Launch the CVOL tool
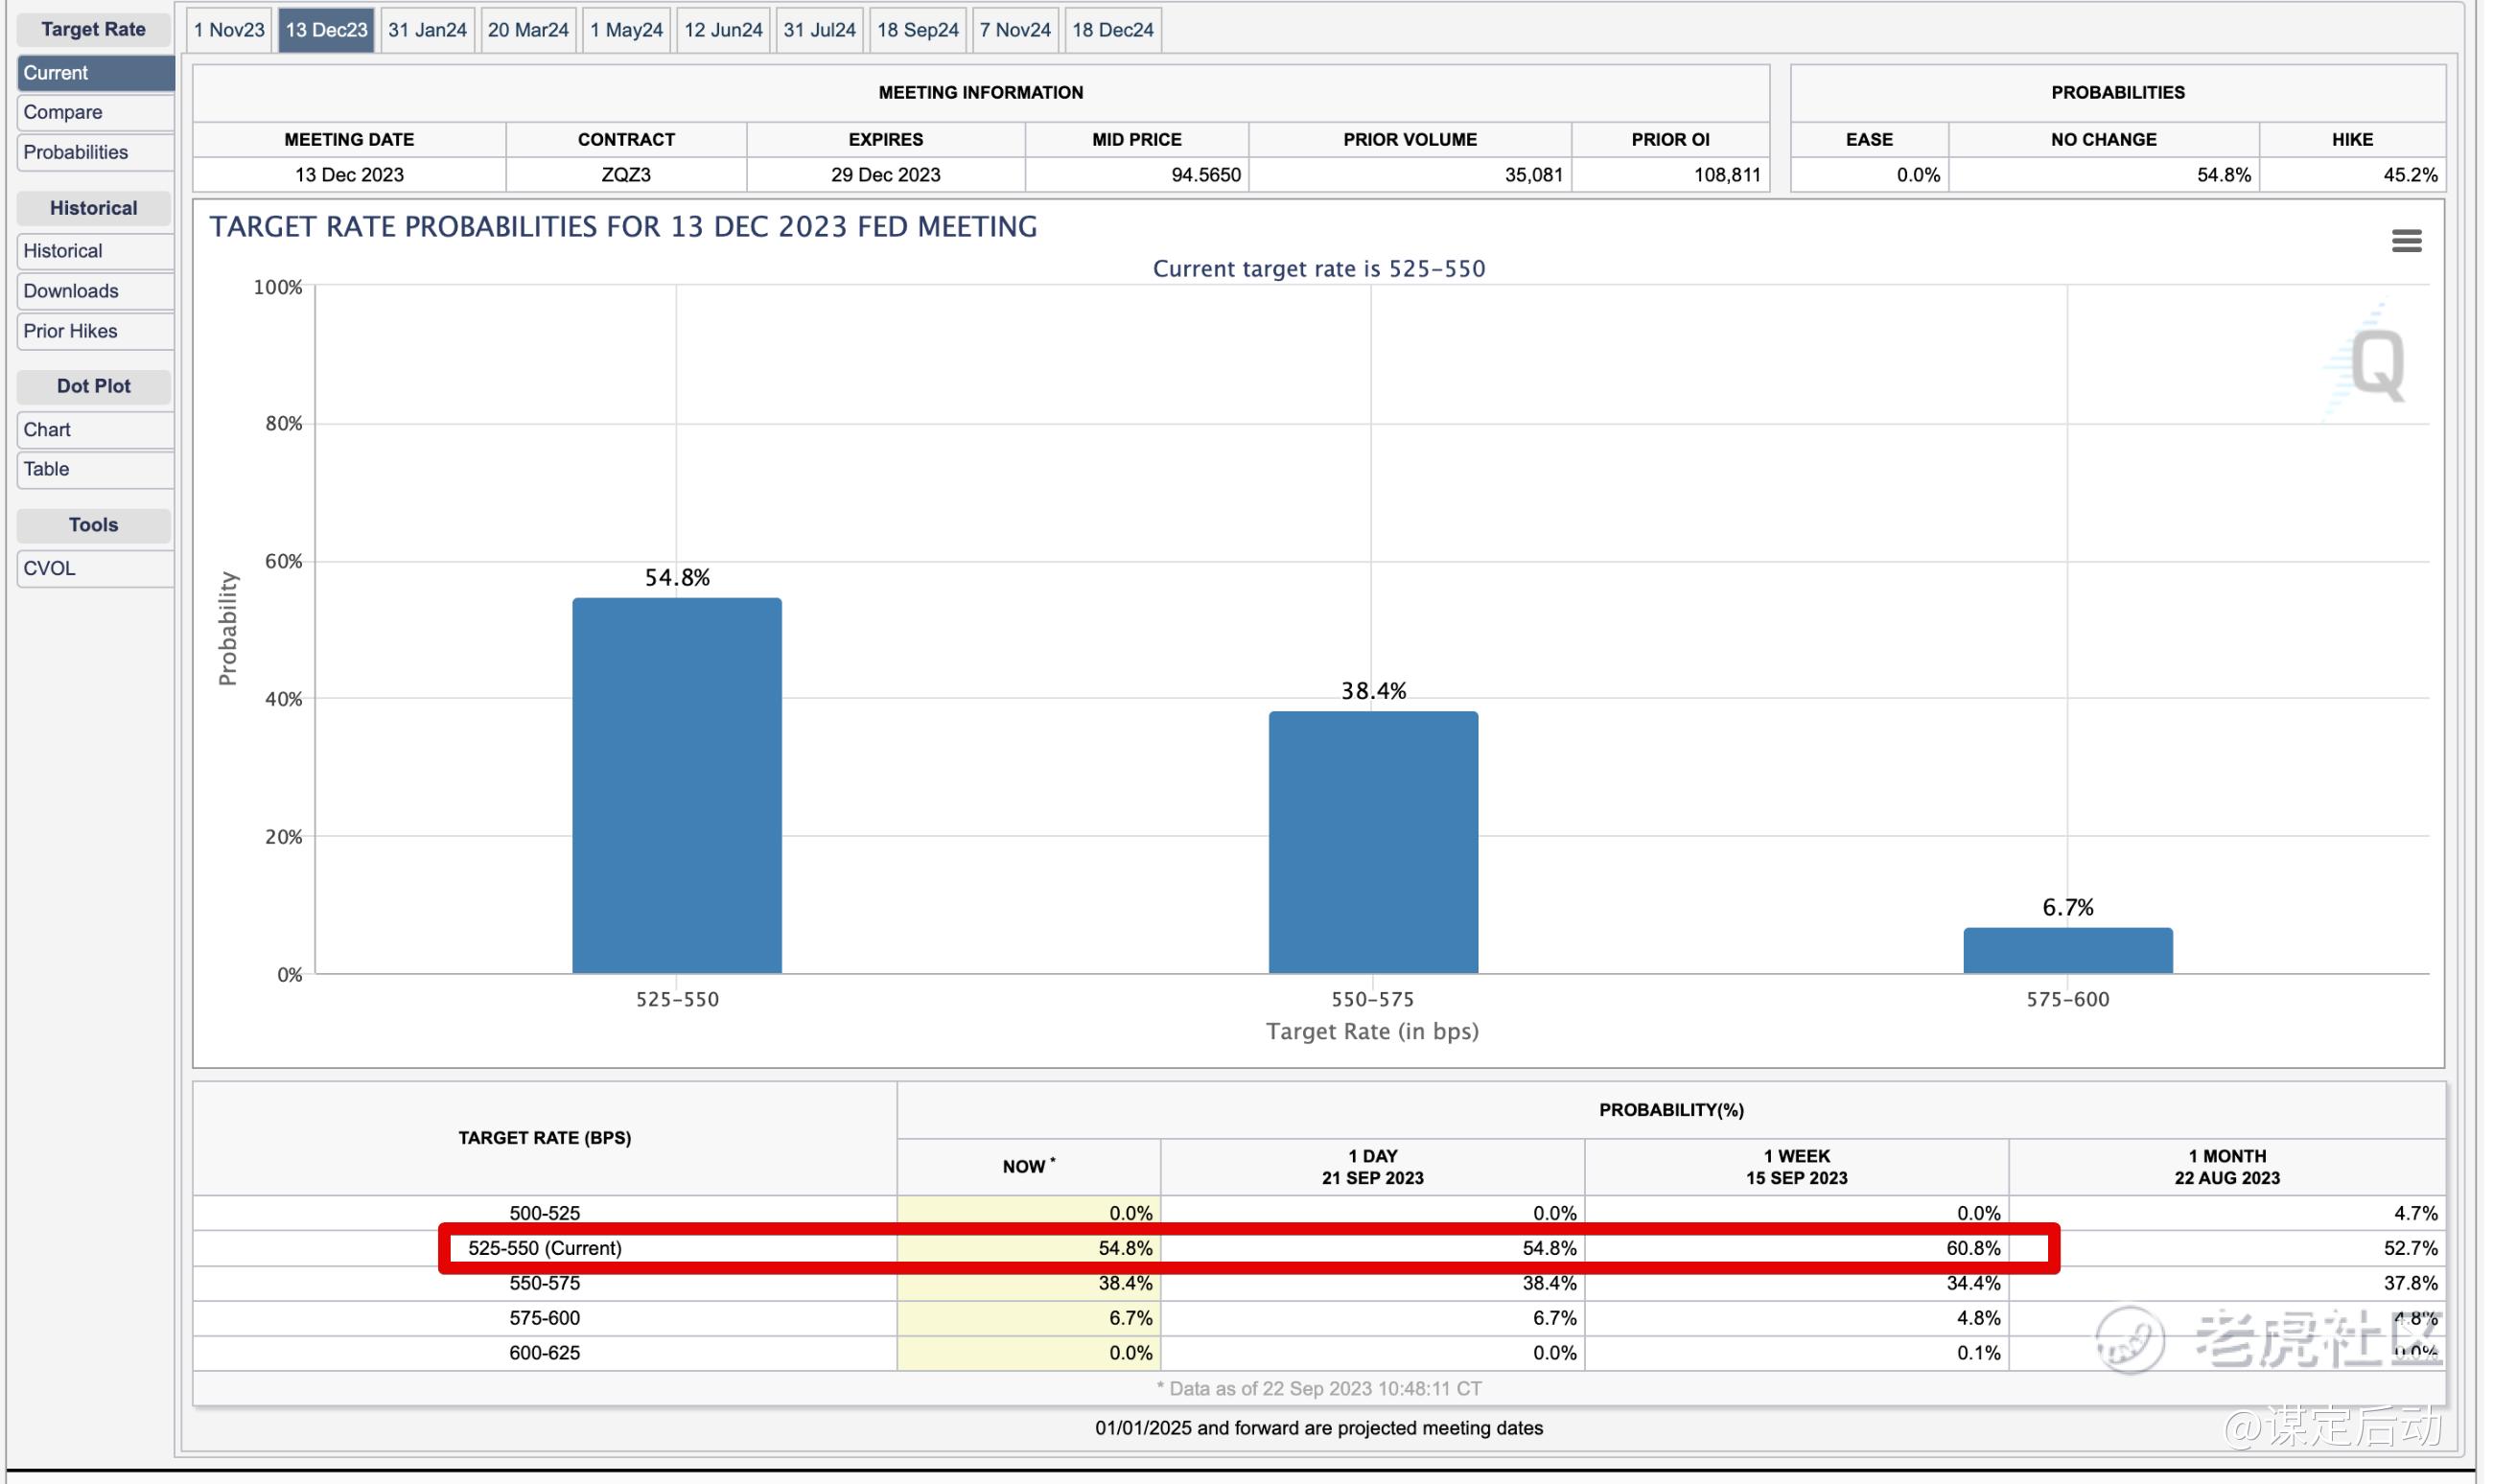Screen dimensions: 2493x1484 pos(95,568)
